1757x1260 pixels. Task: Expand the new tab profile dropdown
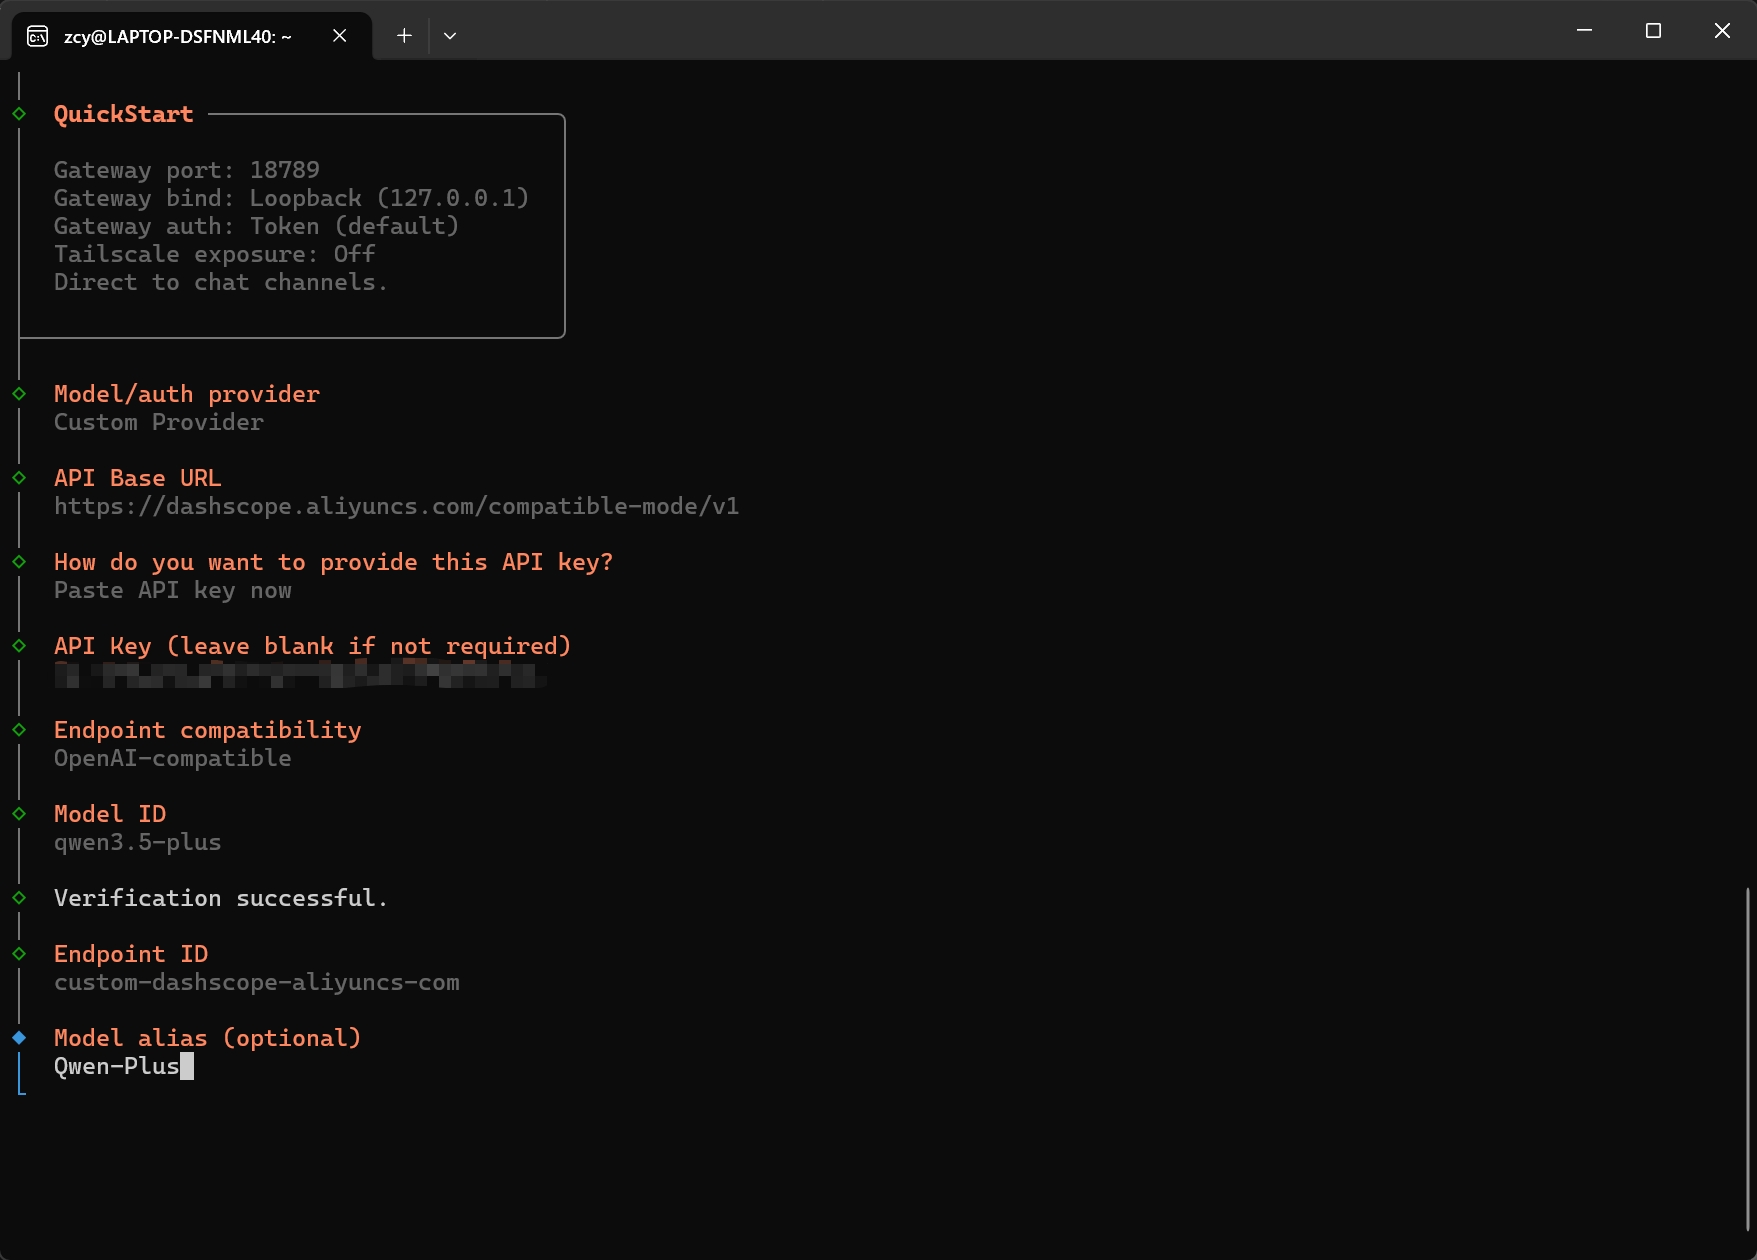pyautogui.click(x=450, y=36)
